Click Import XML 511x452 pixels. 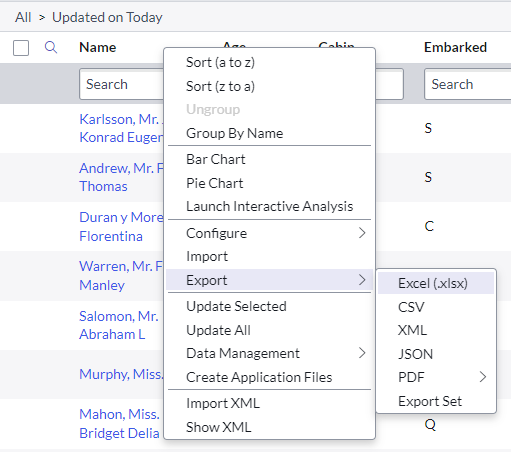(x=269, y=403)
